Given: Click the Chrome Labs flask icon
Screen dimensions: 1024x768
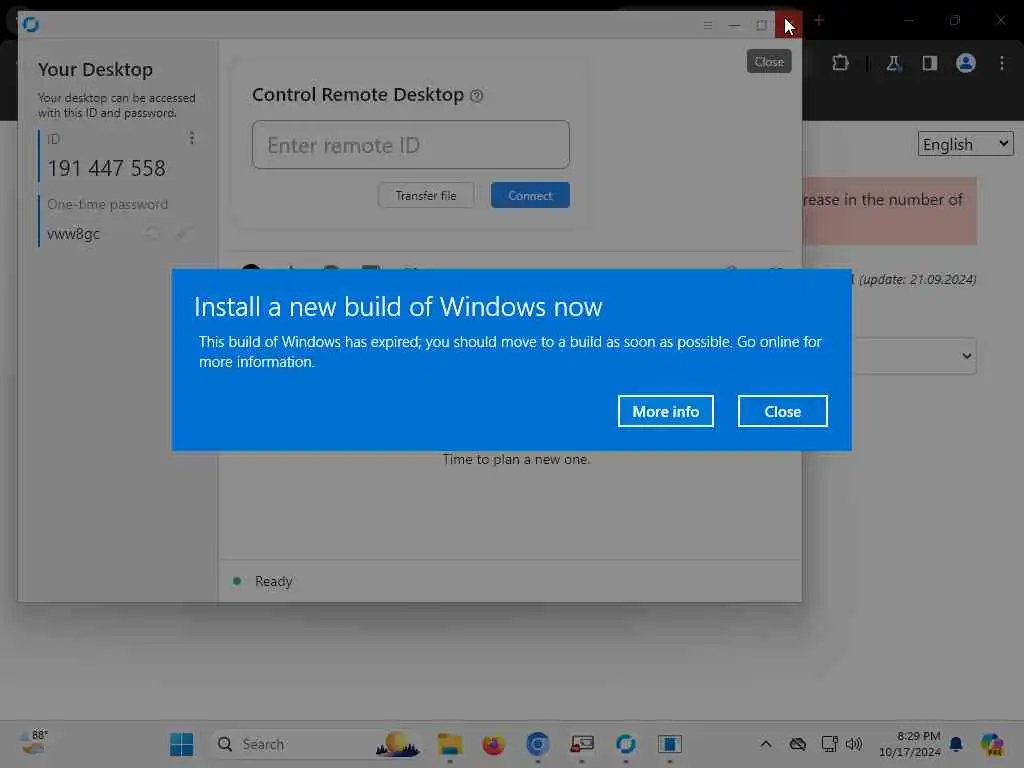Looking at the screenshot, I should point(893,63).
